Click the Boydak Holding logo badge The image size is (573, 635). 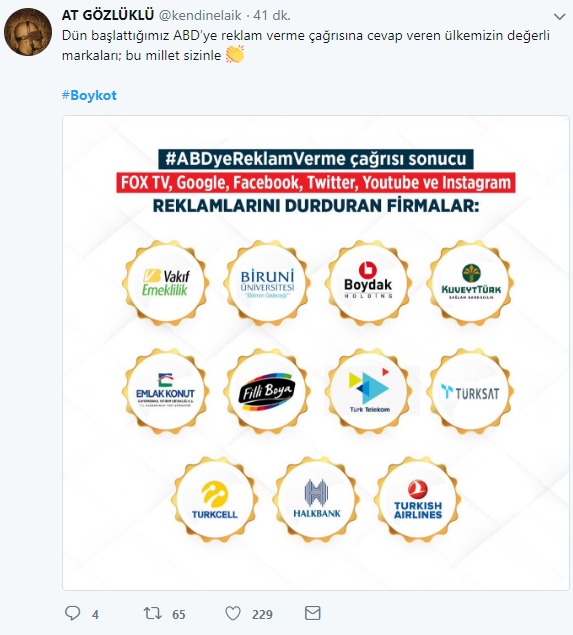click(369, 283)
